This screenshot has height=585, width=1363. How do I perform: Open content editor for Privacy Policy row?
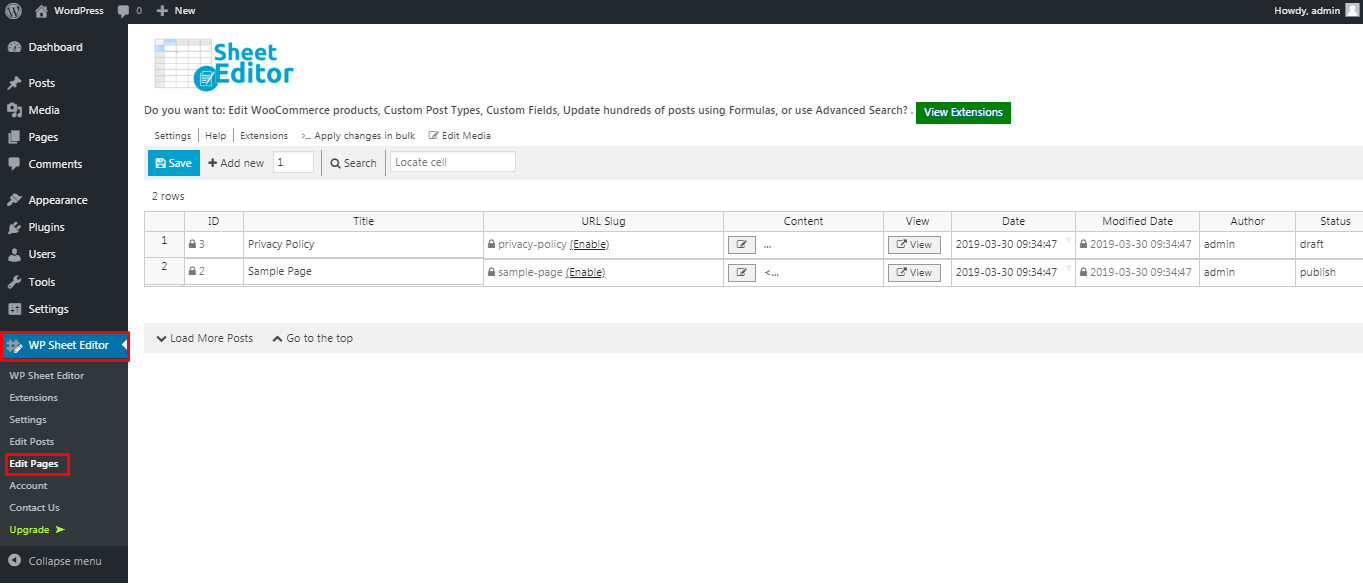click(x=742, y=244)
